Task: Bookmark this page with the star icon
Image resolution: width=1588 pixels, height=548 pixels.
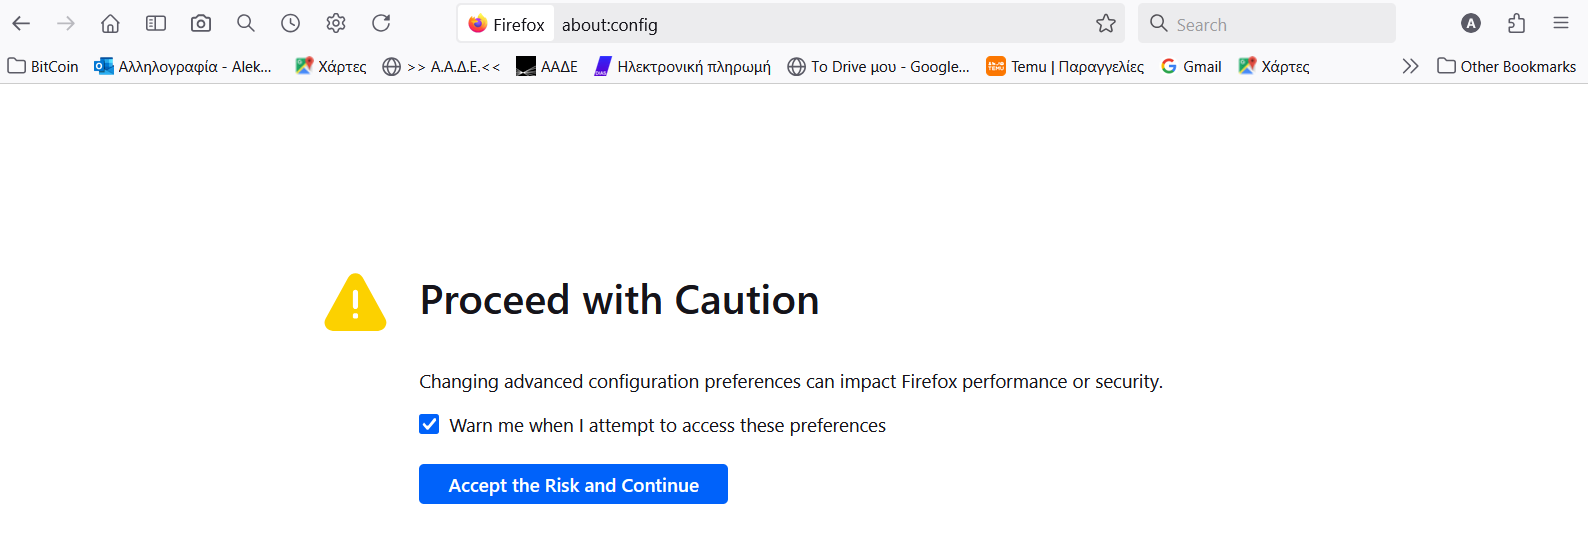Action: point(1105,23)
